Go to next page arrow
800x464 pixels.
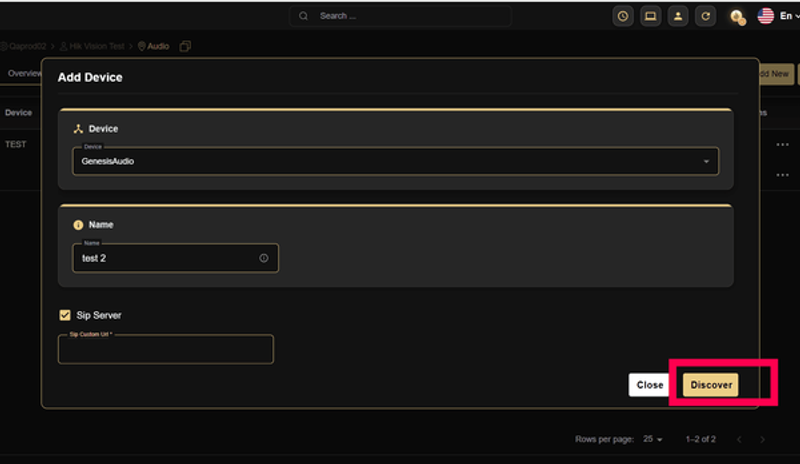point(762,439)
